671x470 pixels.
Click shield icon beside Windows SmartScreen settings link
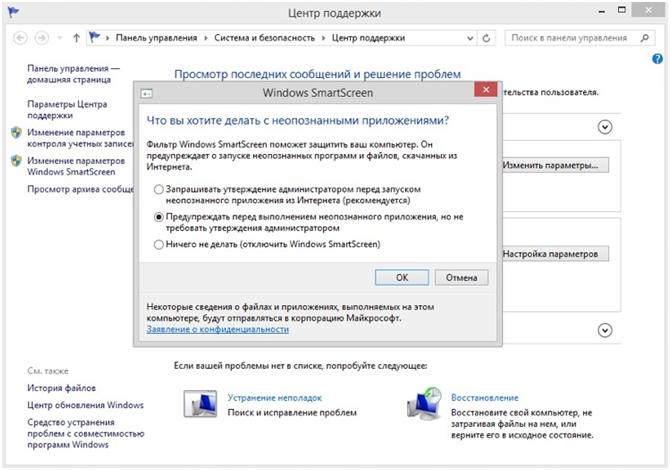pyautogui.click(x=16, y=161)
